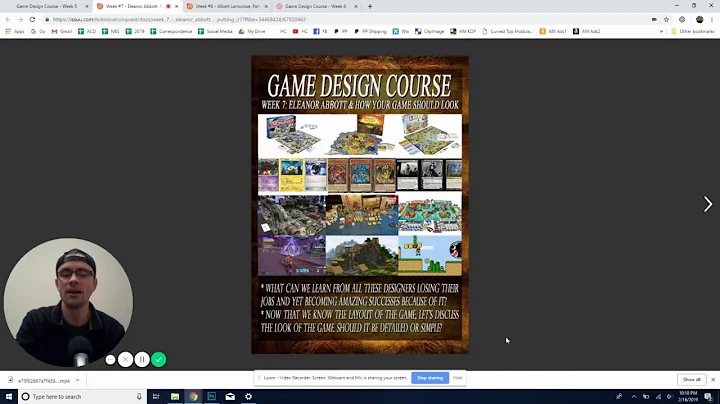Open the Gmail bookmark
The width and height of the screenshot is (720, 404).
(x=62, y=31)
